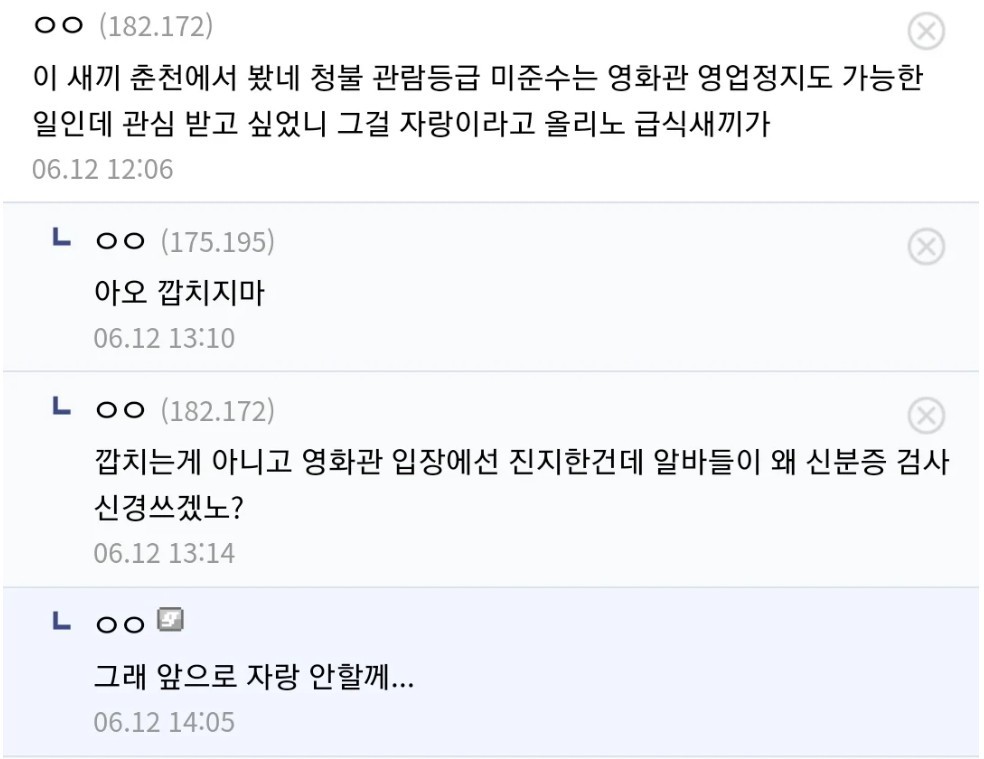Delete the top comment posted at 12:06
Image resolution: width=984 pixels, height=759 pixels.
(x=926, y=33)
